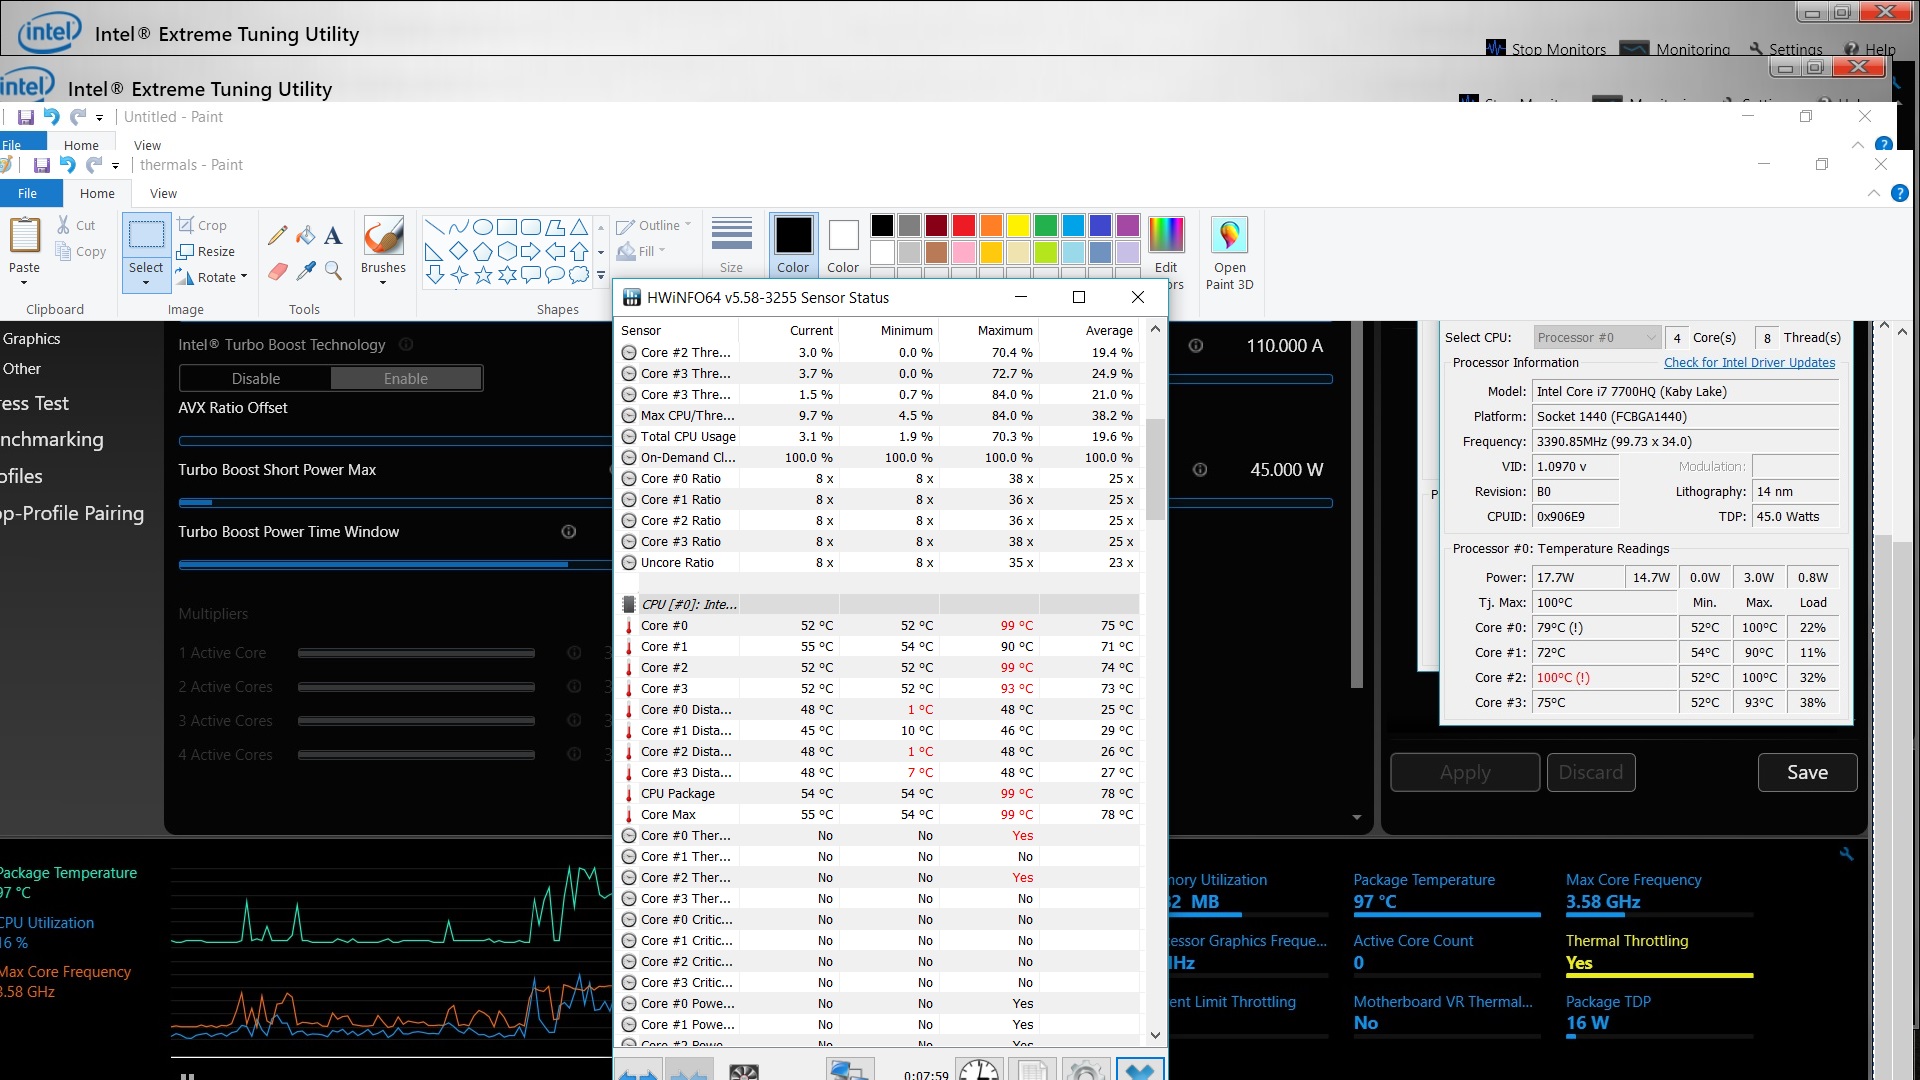The height and width of the screenshot is (1080, 1920).
Task: Pick the Color picker eyedropper tool
Action: 306,271
